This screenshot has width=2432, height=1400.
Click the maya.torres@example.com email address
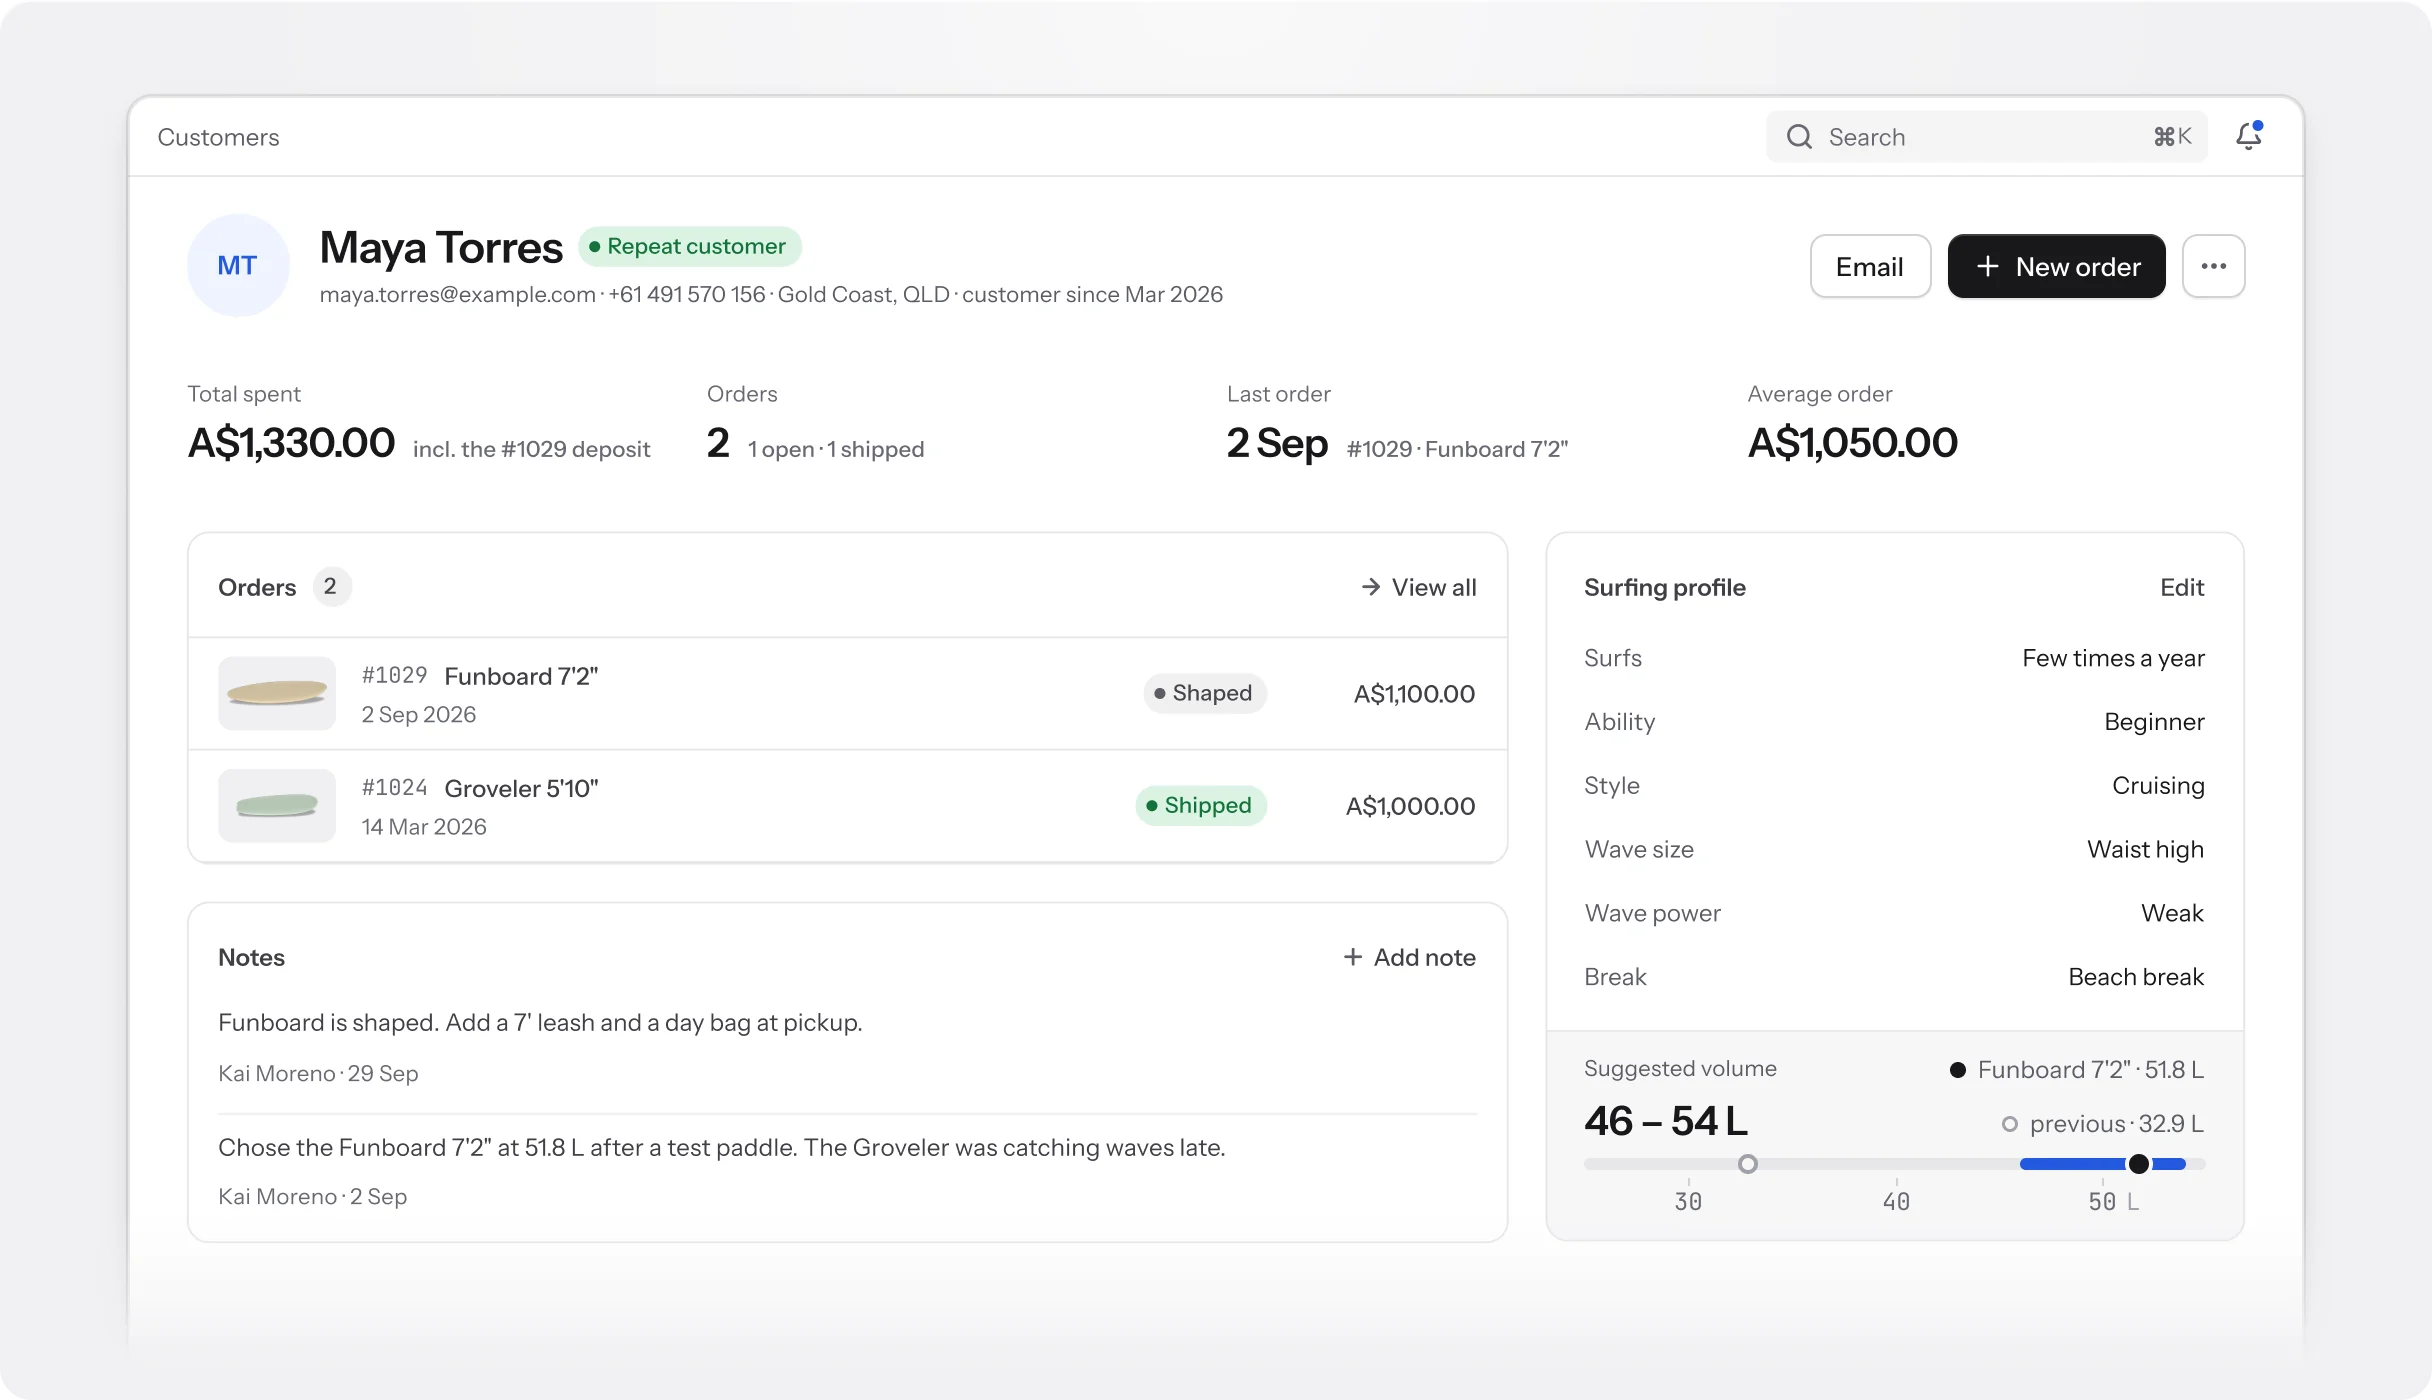tap(457, 294)
